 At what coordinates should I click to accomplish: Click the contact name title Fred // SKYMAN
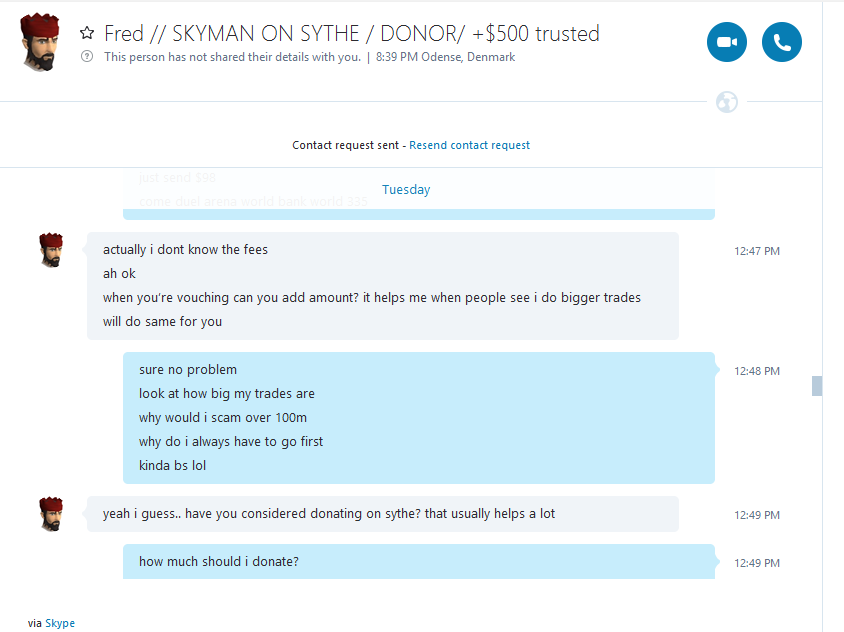(351, 33)
